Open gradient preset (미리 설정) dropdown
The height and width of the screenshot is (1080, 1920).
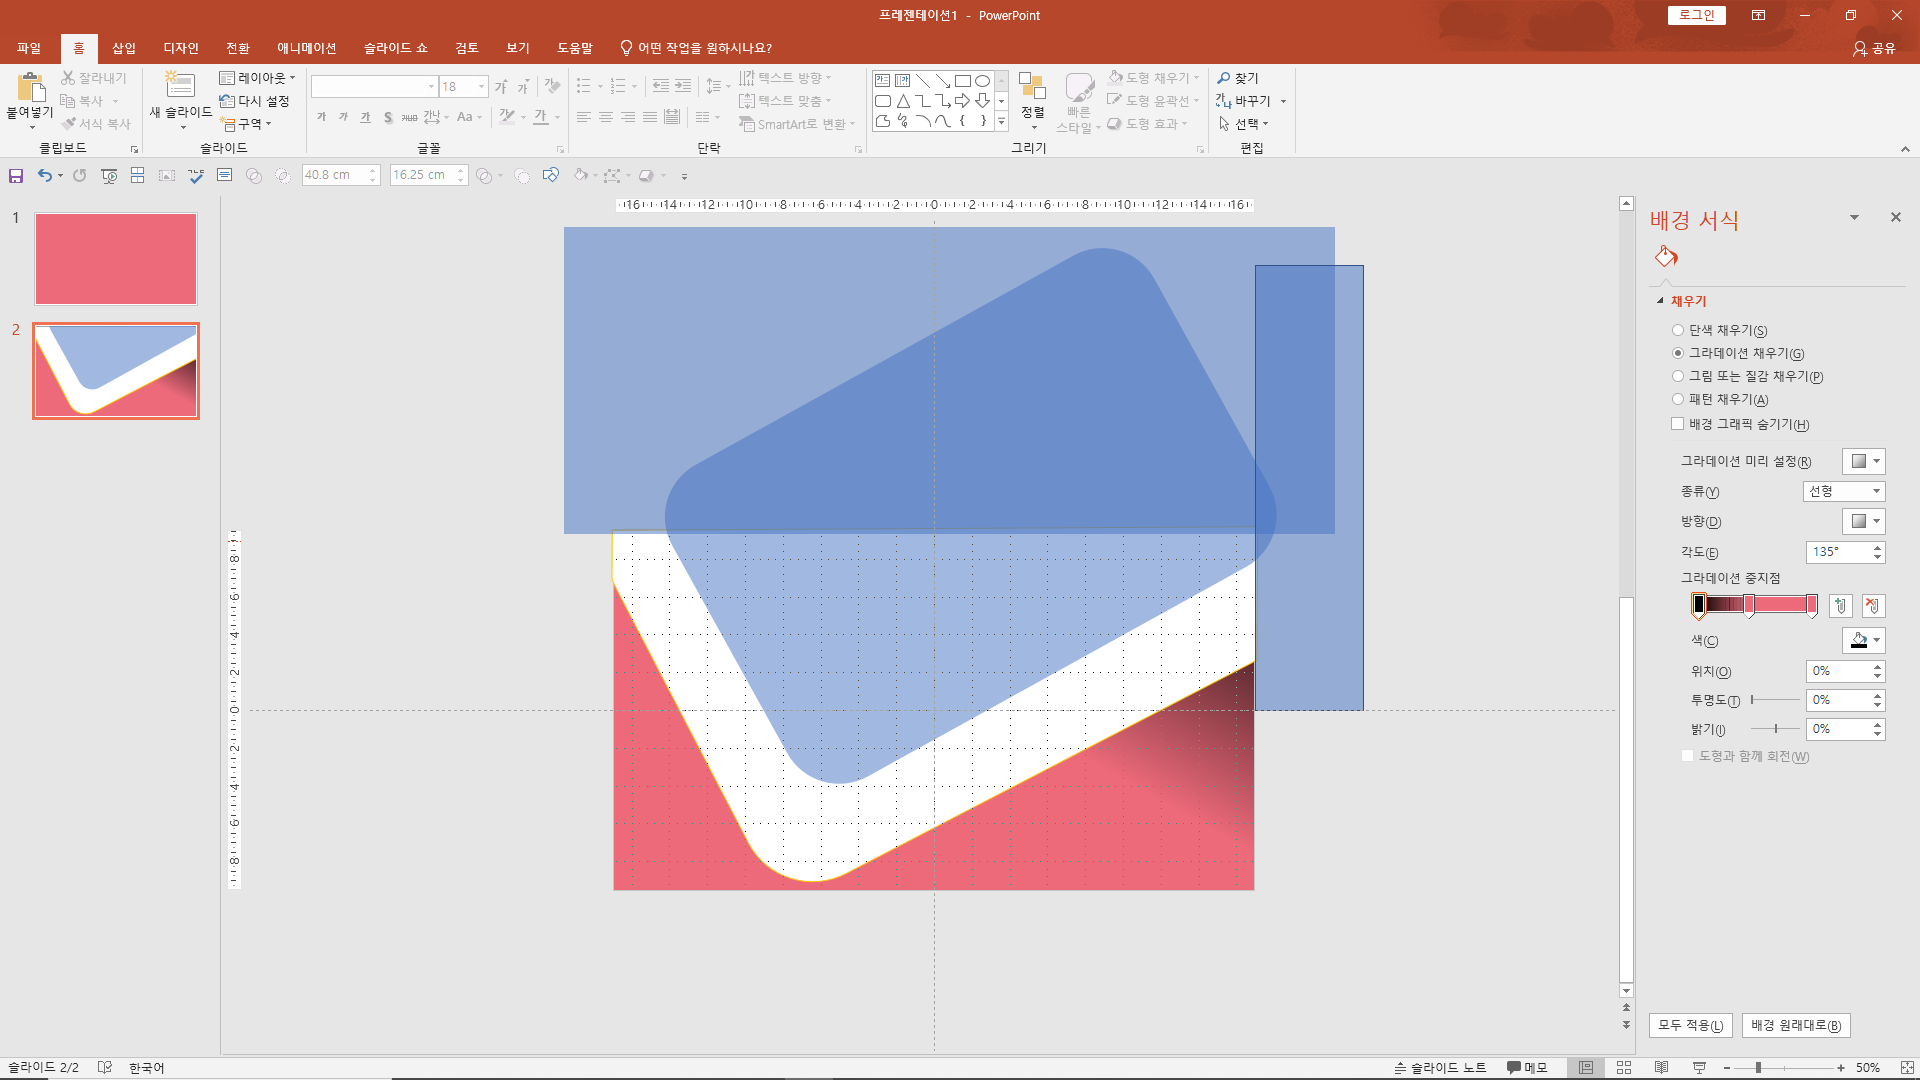[x=1864, y=461]
